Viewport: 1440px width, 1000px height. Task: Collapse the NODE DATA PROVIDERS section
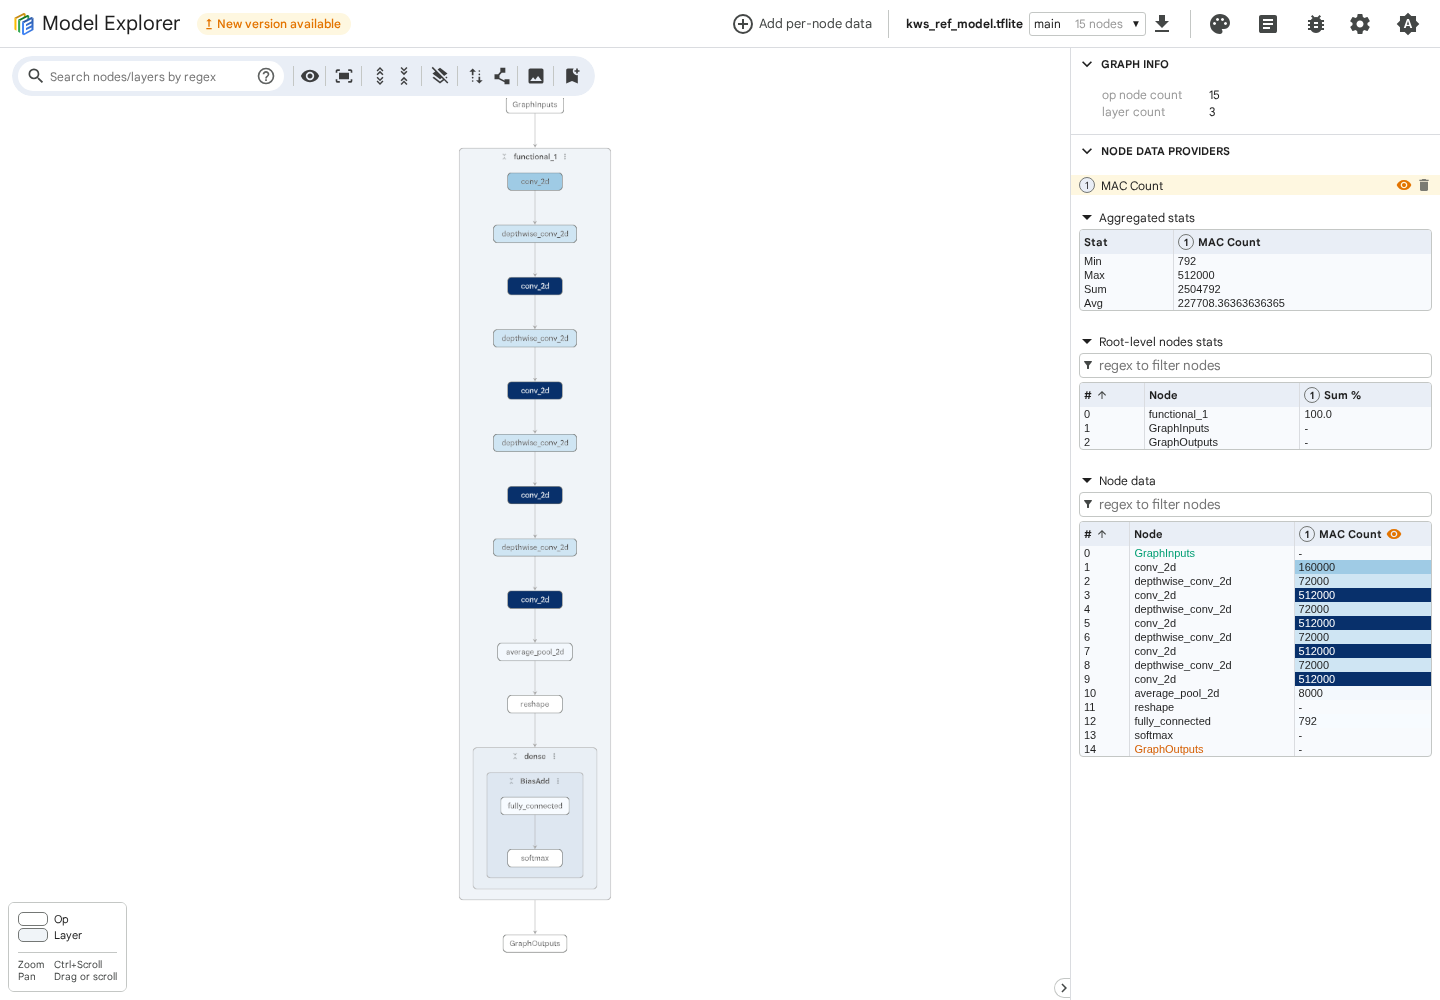[1087, 151]
